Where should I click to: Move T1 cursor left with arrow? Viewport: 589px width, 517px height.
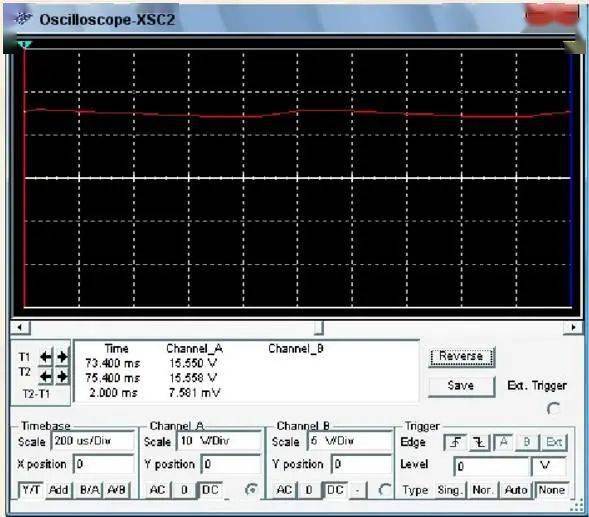(45, 357)
